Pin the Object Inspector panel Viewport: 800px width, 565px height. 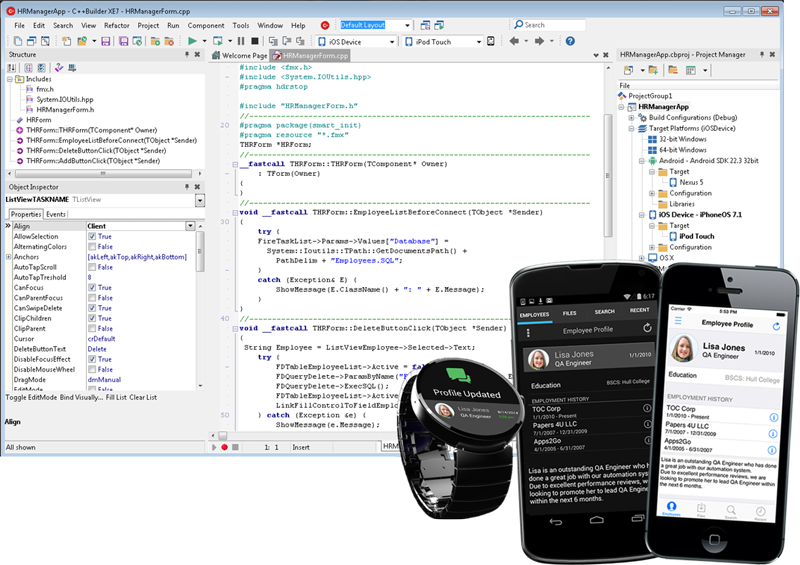[186, 187]
